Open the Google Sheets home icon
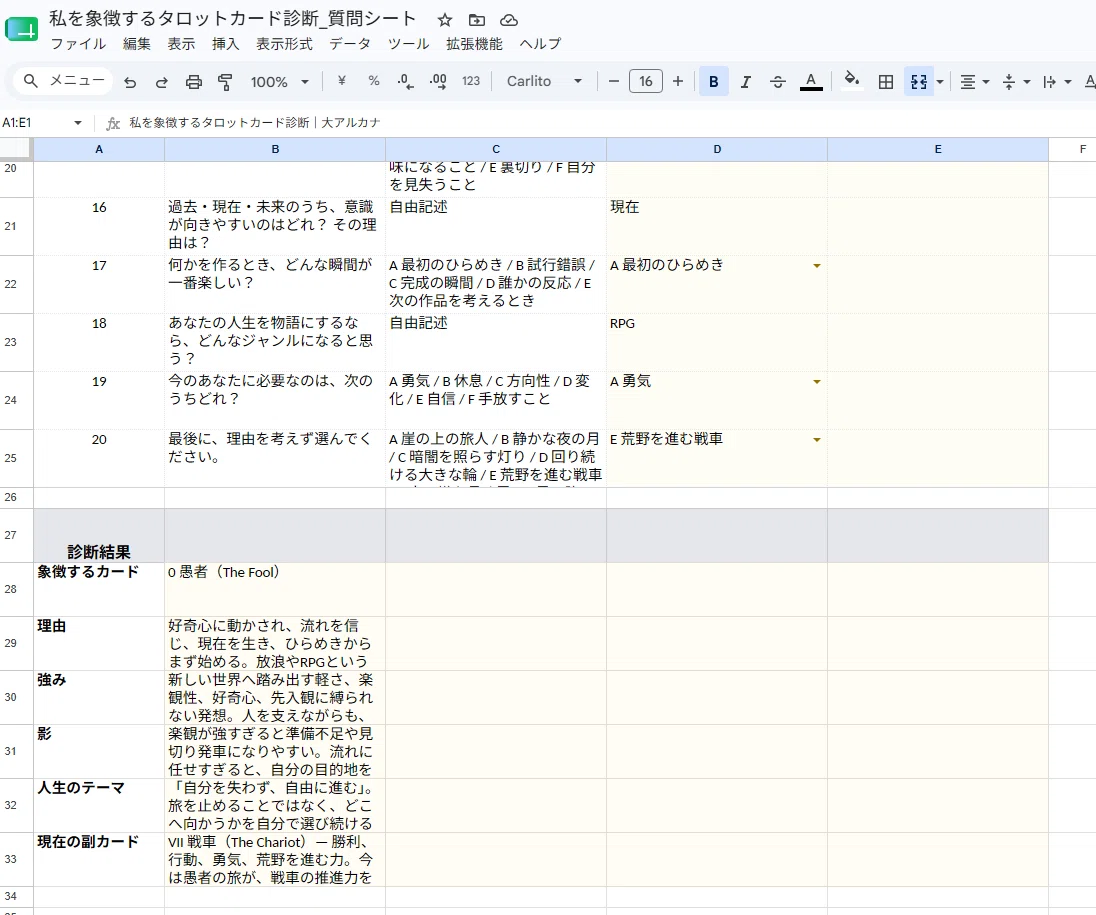This screenshot has height=915, width=1096. [22, 30]
